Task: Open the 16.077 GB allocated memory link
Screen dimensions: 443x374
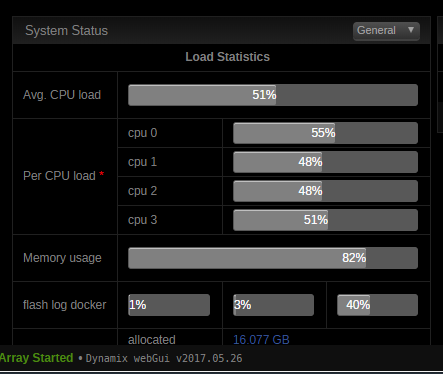Action: [x=261, y=340]
